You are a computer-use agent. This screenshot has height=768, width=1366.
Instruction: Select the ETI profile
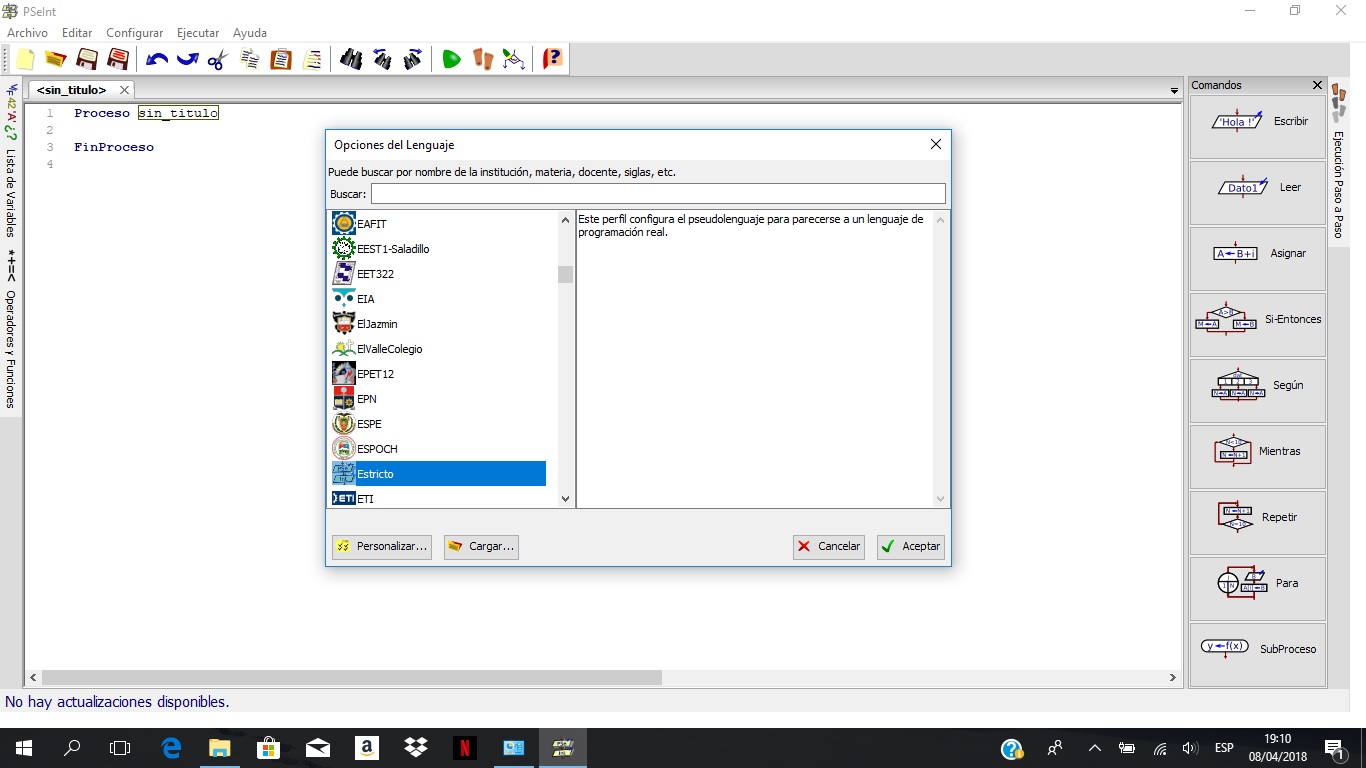point(438,498)
